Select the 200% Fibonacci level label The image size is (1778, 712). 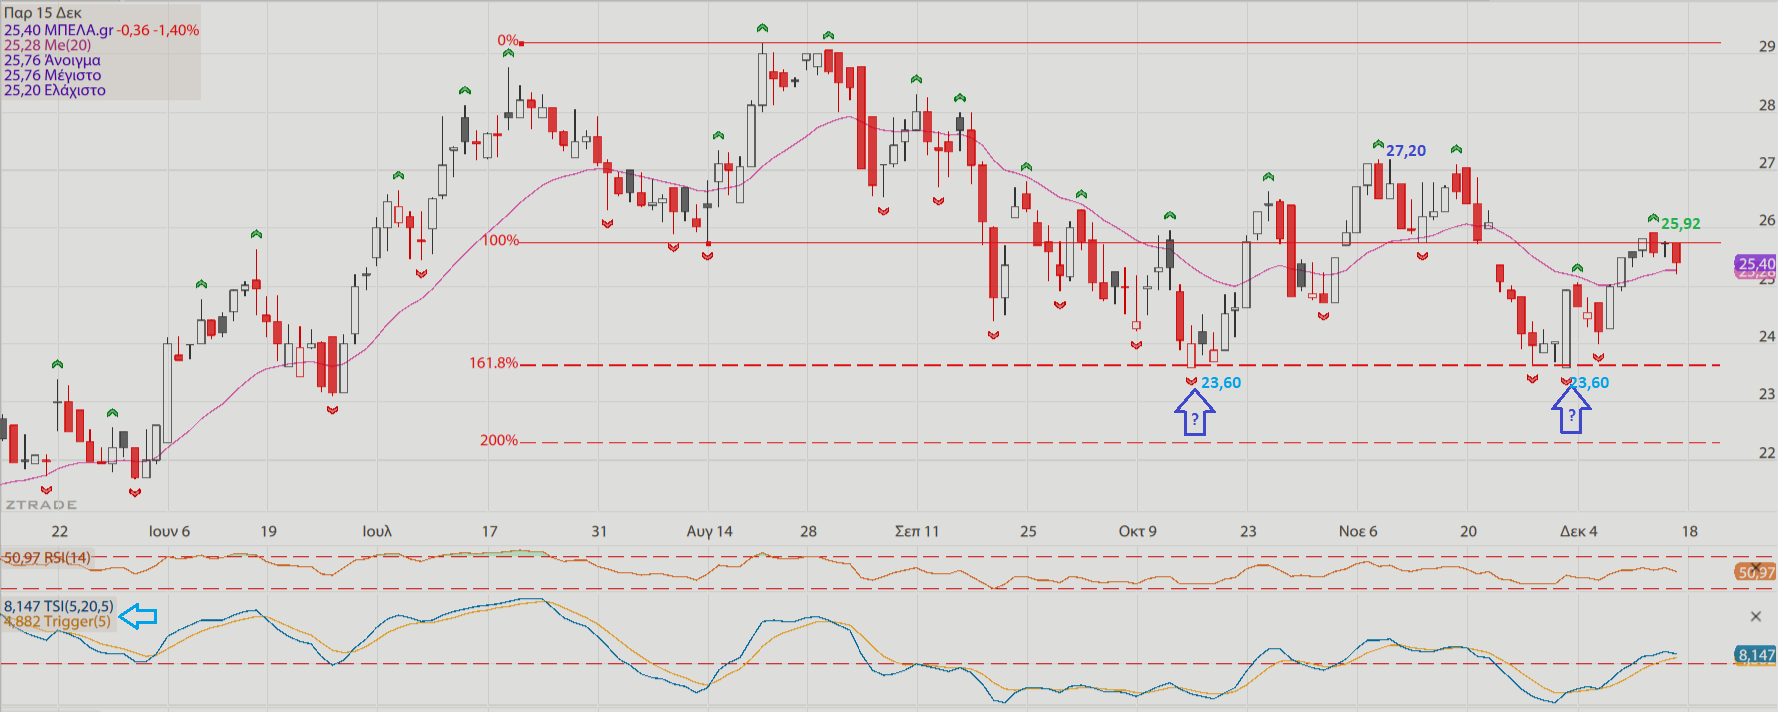coord(499,440)
